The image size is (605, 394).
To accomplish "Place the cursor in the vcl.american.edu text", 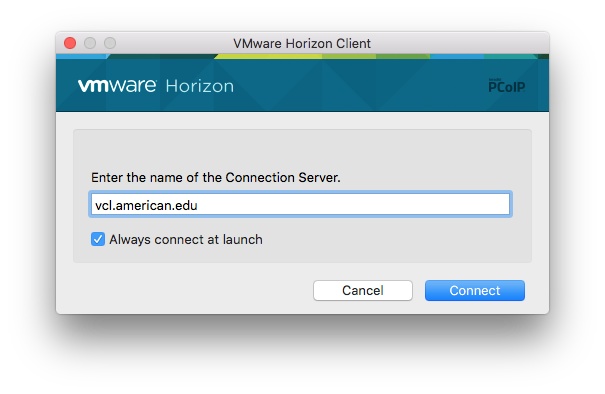I will (x=146, y=205).
